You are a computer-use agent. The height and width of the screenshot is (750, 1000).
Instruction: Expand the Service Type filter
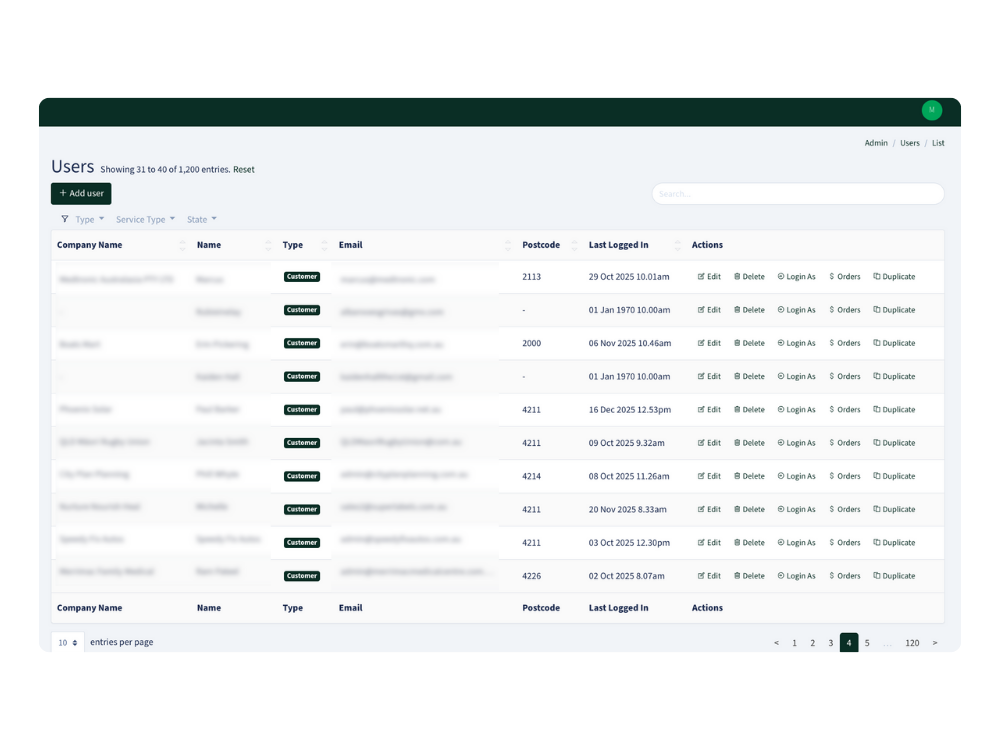[x=144, y=219]
